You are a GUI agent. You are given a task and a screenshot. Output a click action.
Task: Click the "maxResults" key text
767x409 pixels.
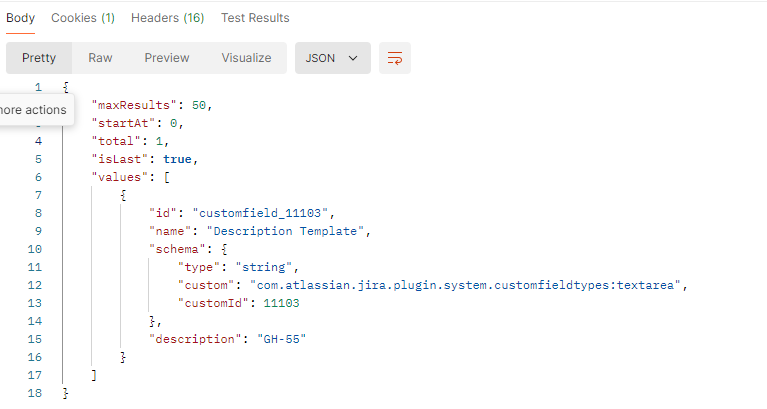(134, 105)
